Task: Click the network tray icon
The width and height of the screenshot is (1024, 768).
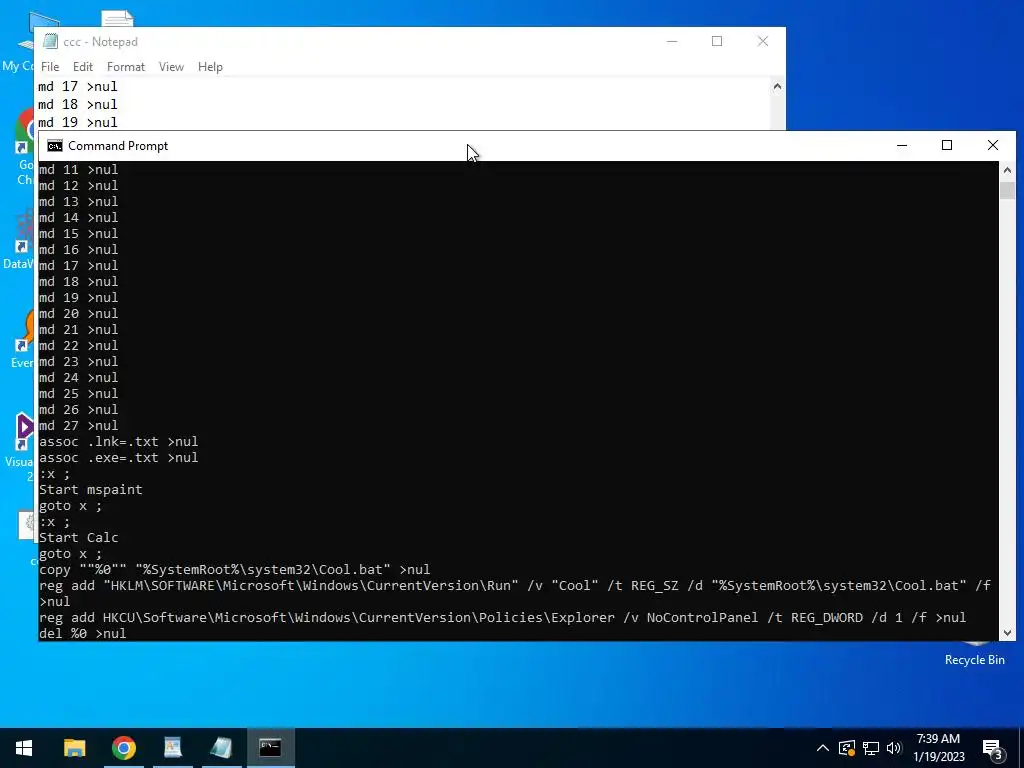Action: [x=871, y=748]
